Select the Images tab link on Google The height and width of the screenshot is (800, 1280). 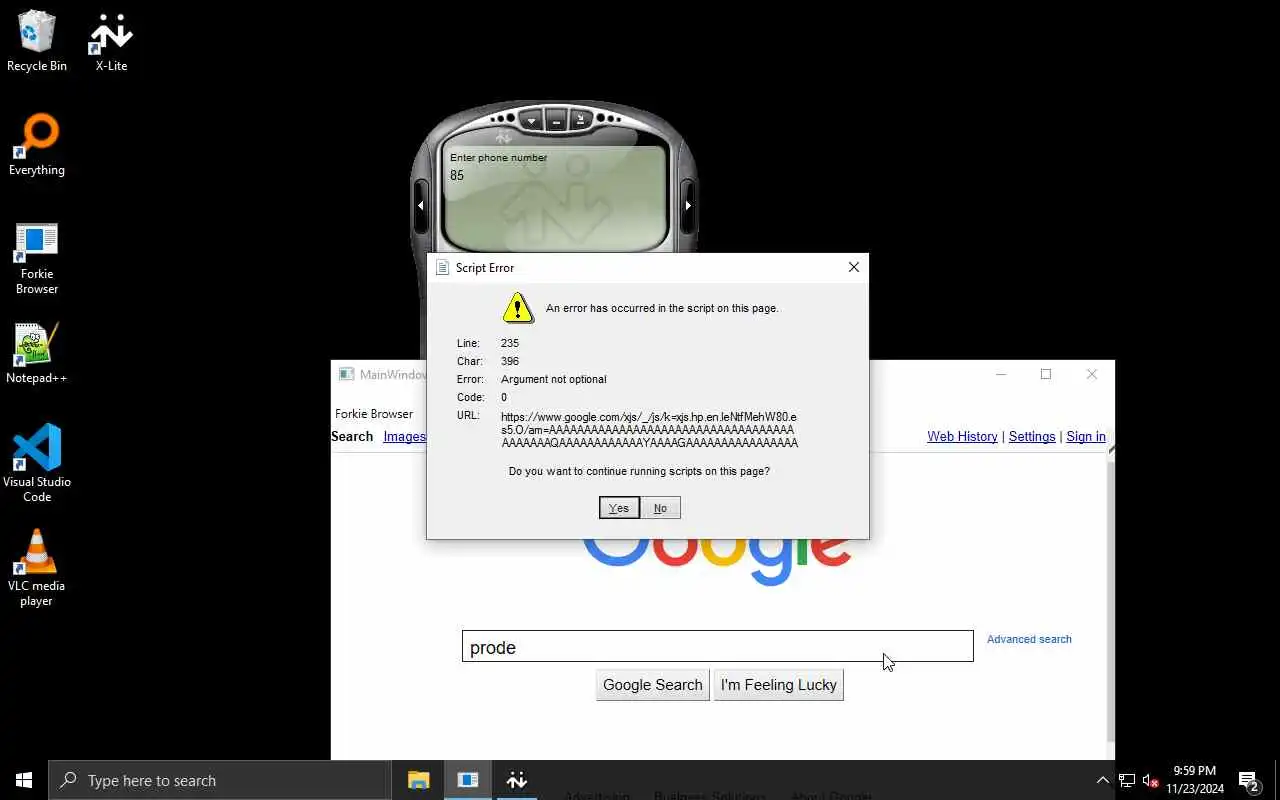404,436
